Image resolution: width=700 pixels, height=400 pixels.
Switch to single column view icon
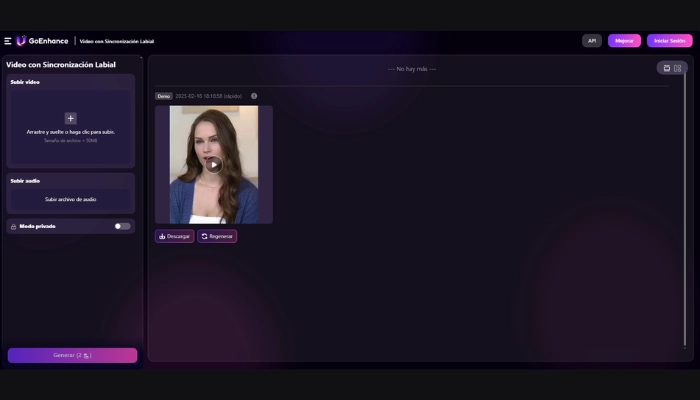coord(667,68)
